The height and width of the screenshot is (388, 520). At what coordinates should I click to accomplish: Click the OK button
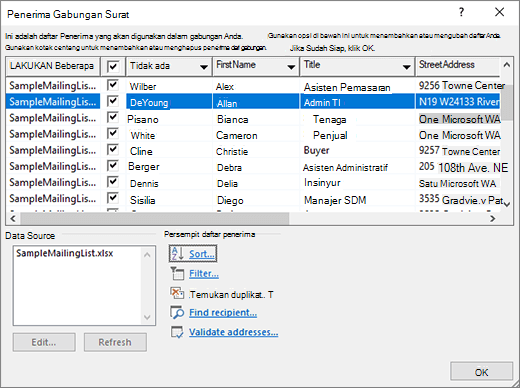481,372
